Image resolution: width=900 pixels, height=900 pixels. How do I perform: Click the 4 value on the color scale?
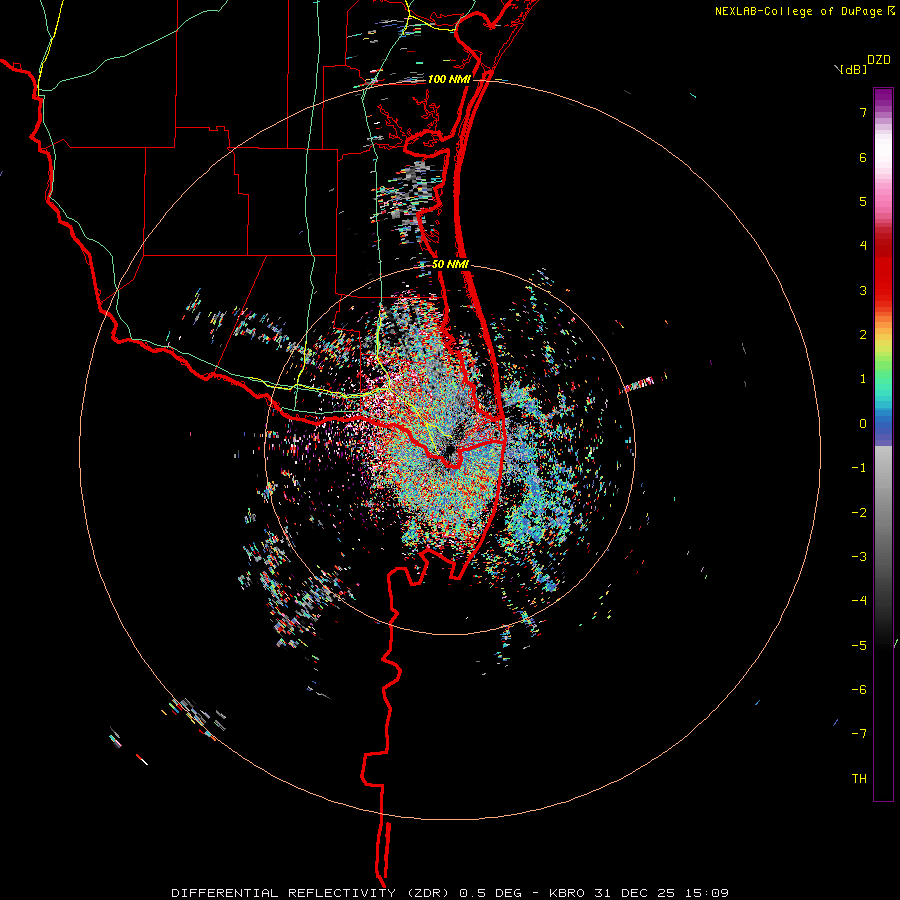[863, 246]
